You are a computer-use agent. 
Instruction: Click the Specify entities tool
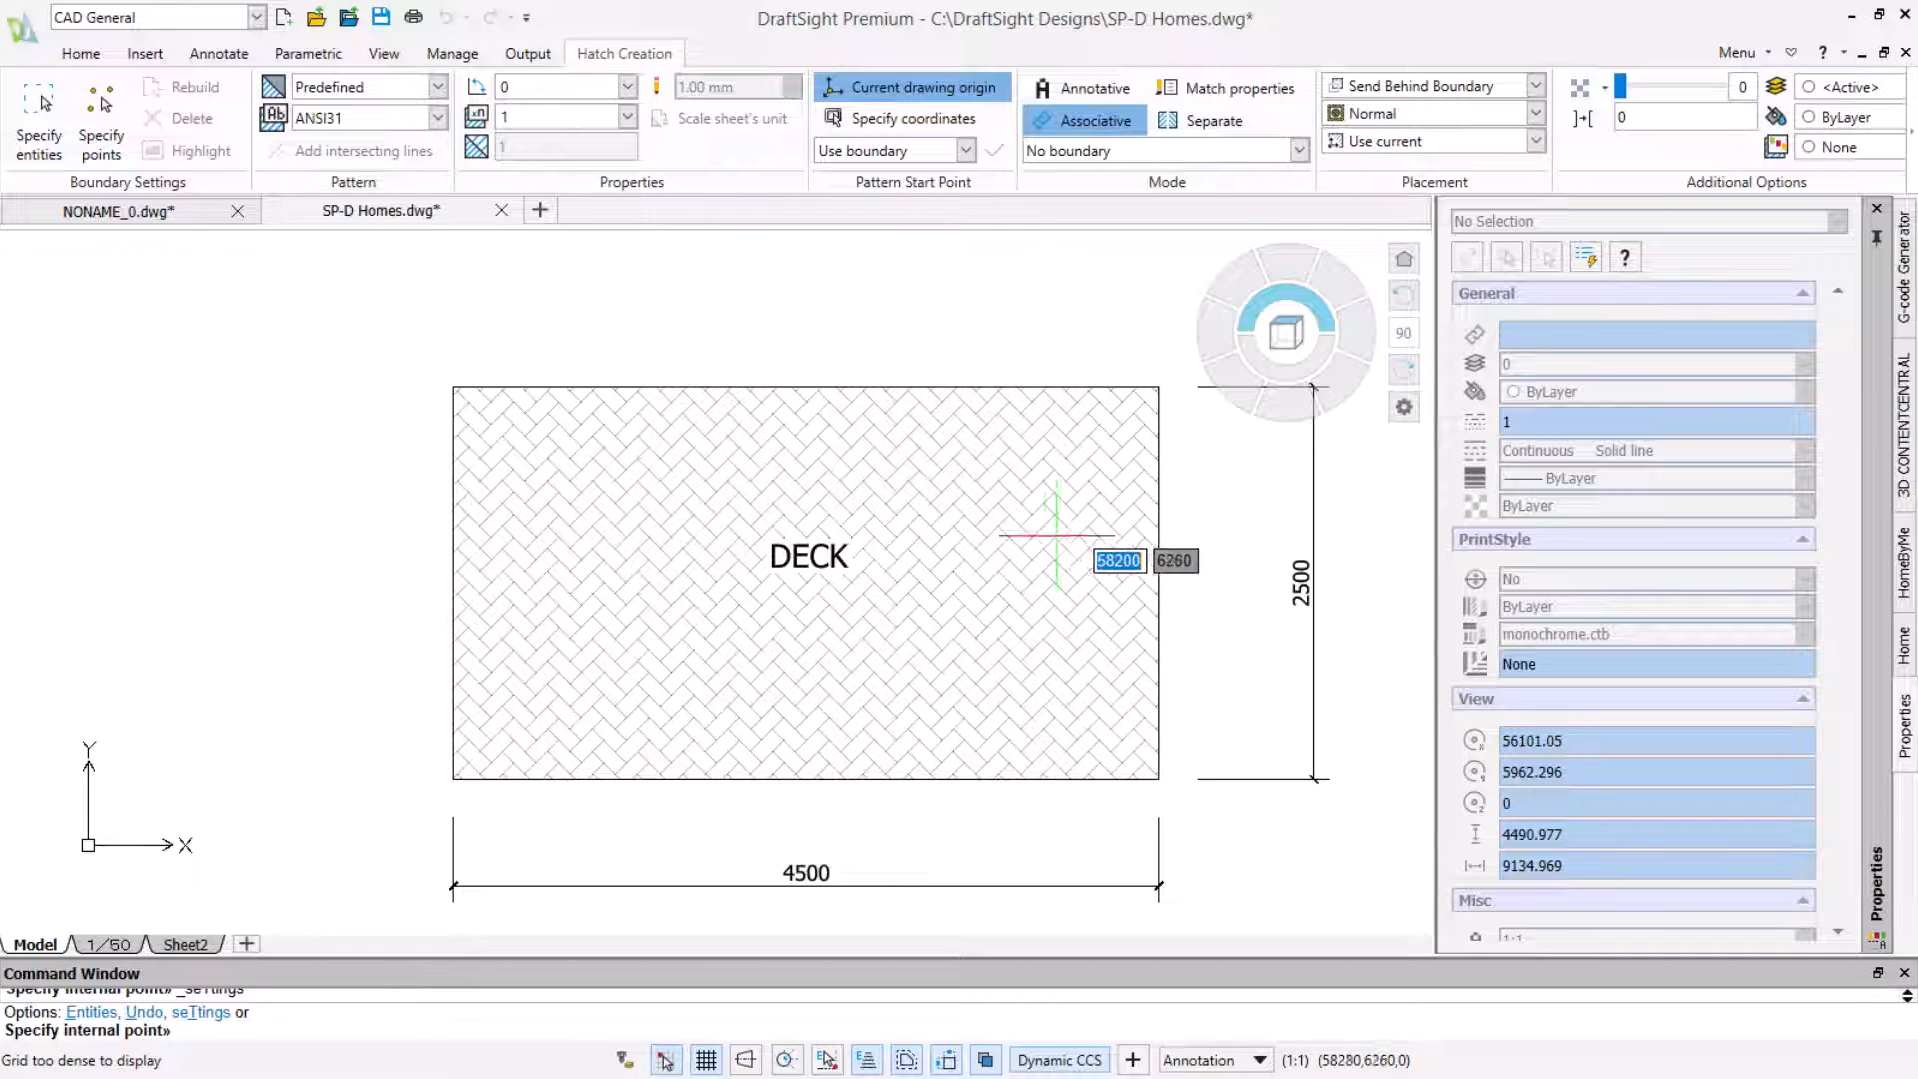[x=39, y=120]
